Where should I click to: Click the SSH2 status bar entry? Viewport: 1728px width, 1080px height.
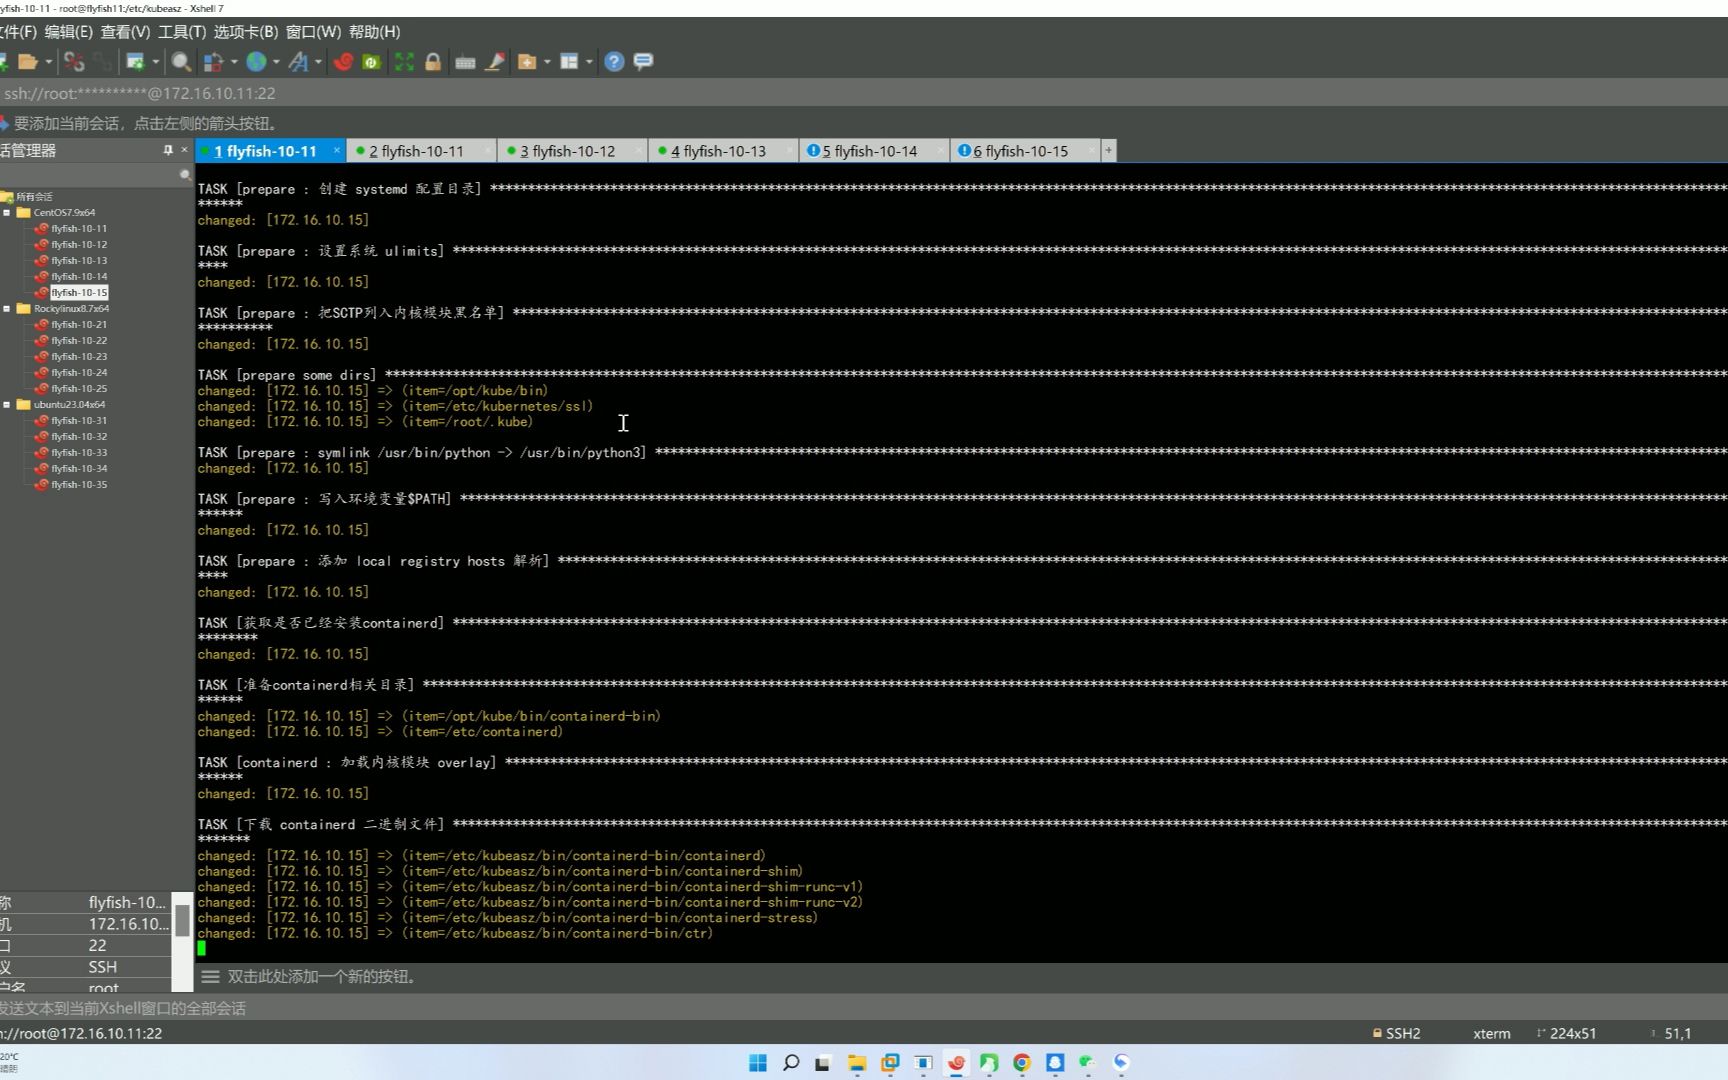tap(1396, 1033)
